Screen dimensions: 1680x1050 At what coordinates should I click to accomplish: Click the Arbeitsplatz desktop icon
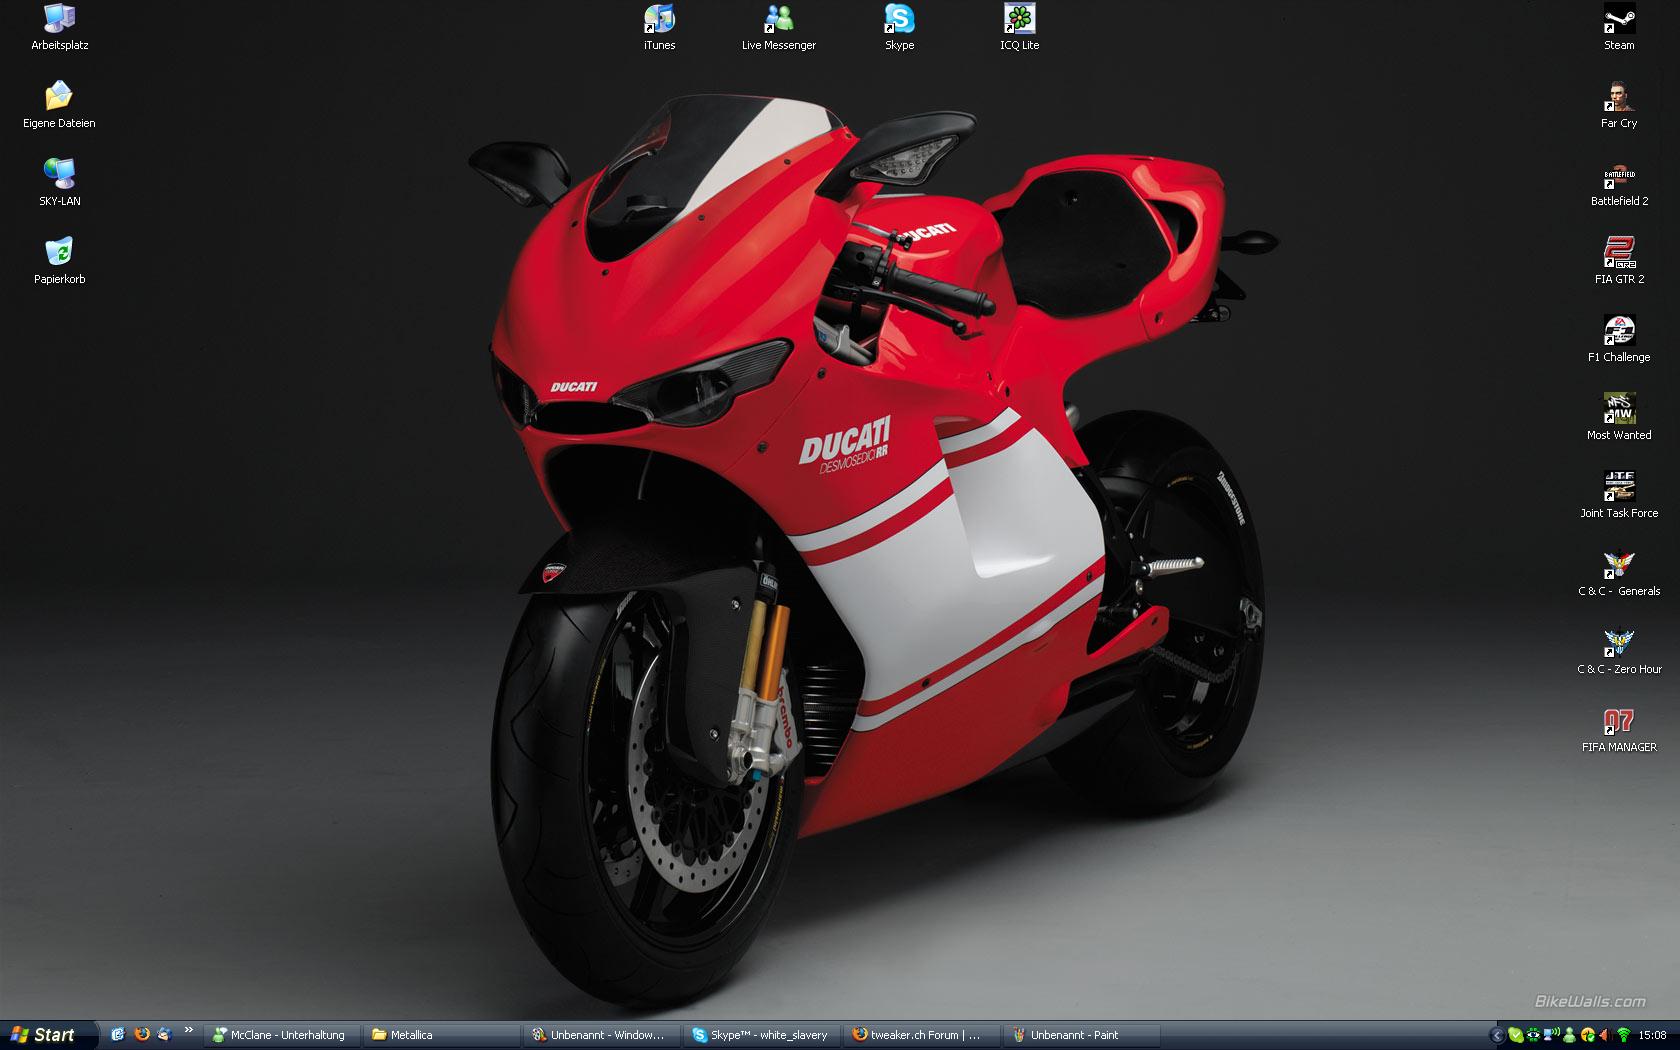click(x=59, y=20)
